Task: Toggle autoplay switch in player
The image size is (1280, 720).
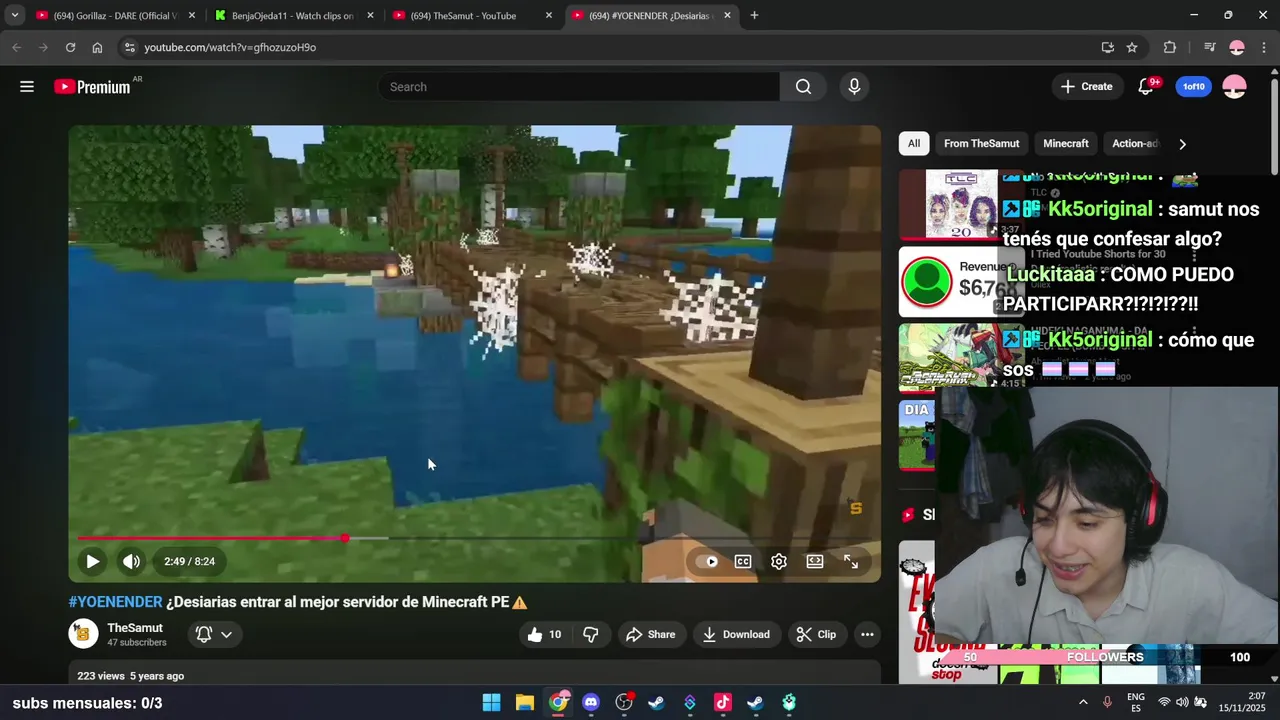Action: coord(708,562)
